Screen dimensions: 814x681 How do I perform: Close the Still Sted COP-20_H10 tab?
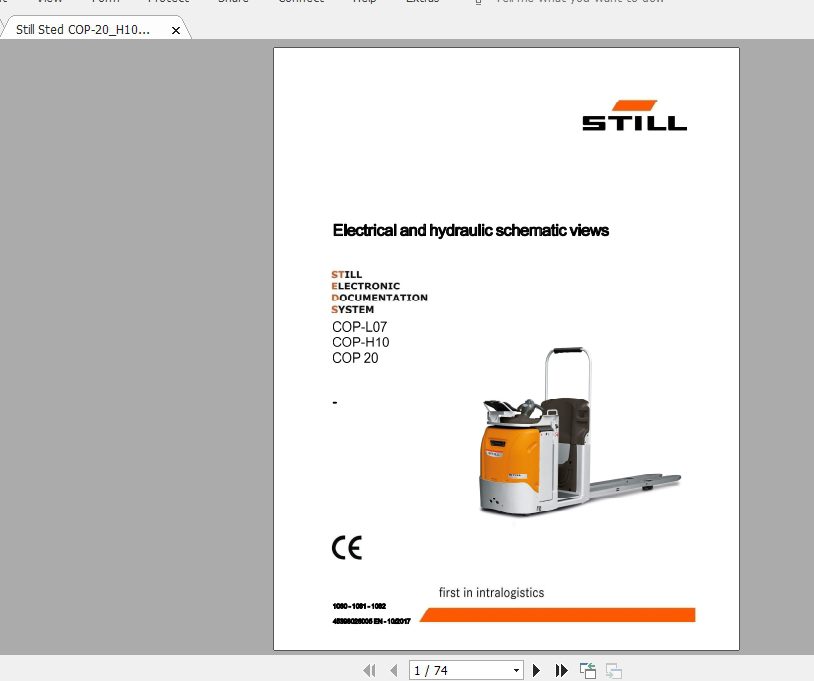[x=176, y=31]
